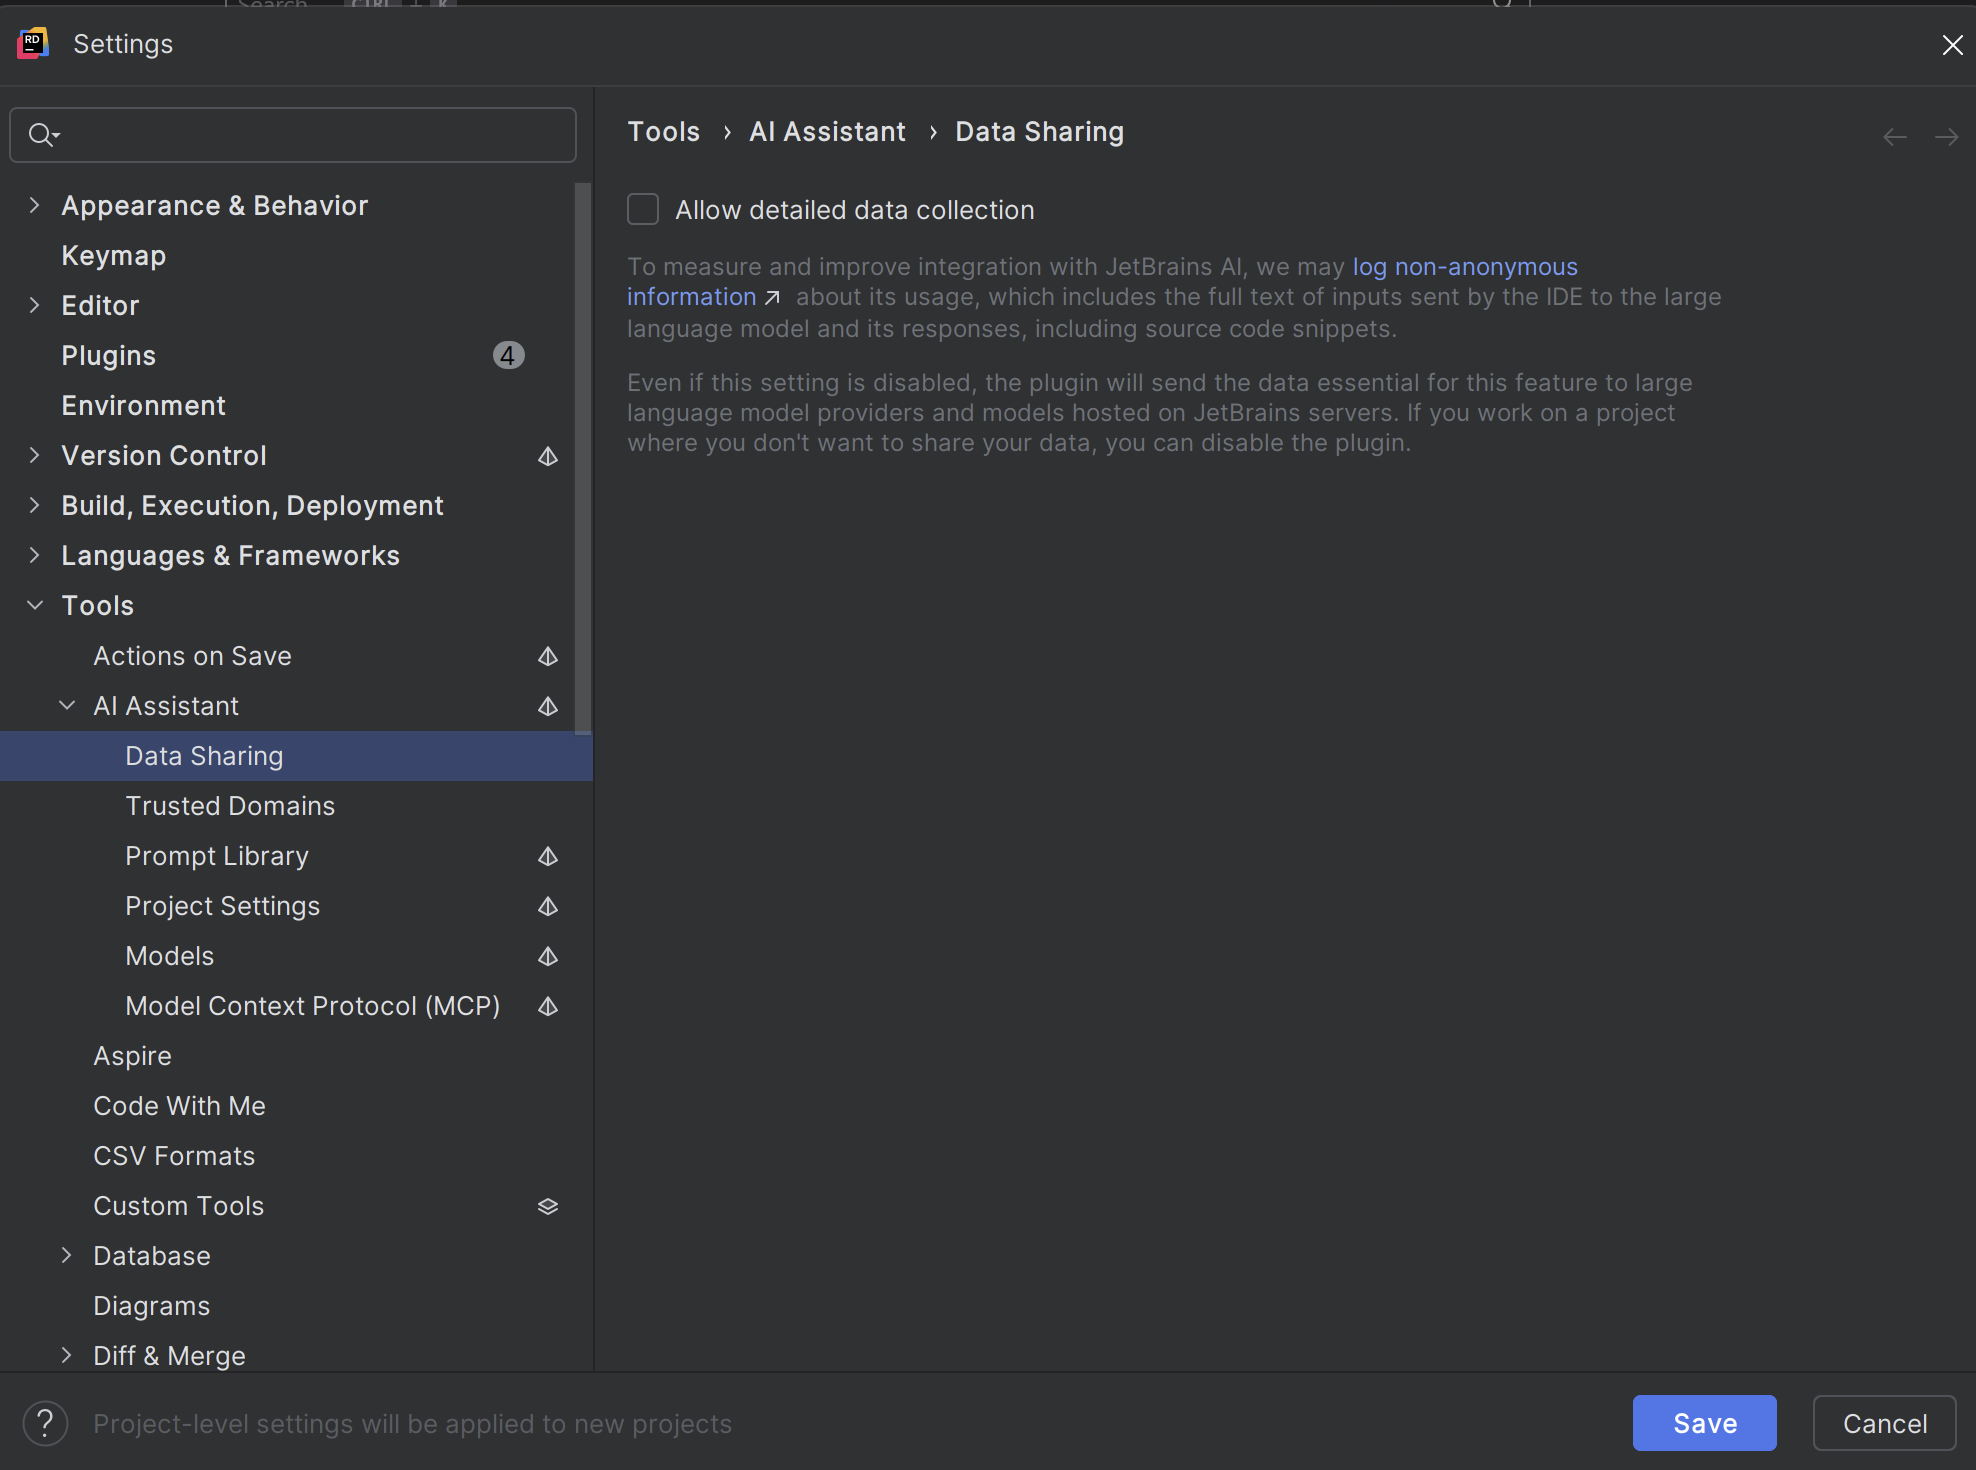This screenshot has width=1976, height=1470.
Task: Click layers icon beside Custom Tools
Action: 548,1206
